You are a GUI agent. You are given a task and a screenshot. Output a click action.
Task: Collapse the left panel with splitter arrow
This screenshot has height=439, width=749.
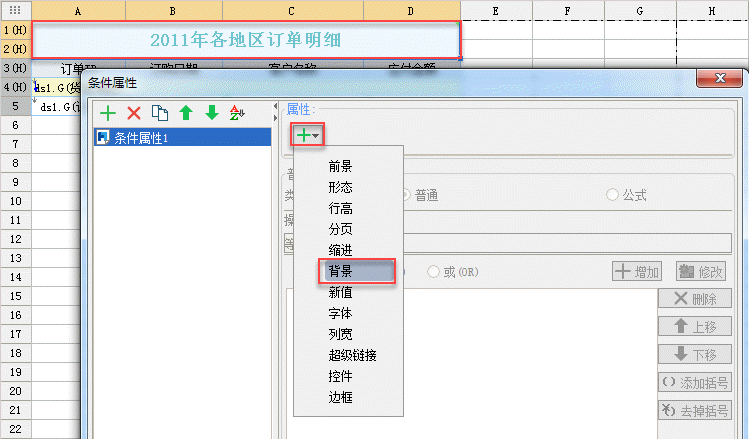(x=275, y=106)
